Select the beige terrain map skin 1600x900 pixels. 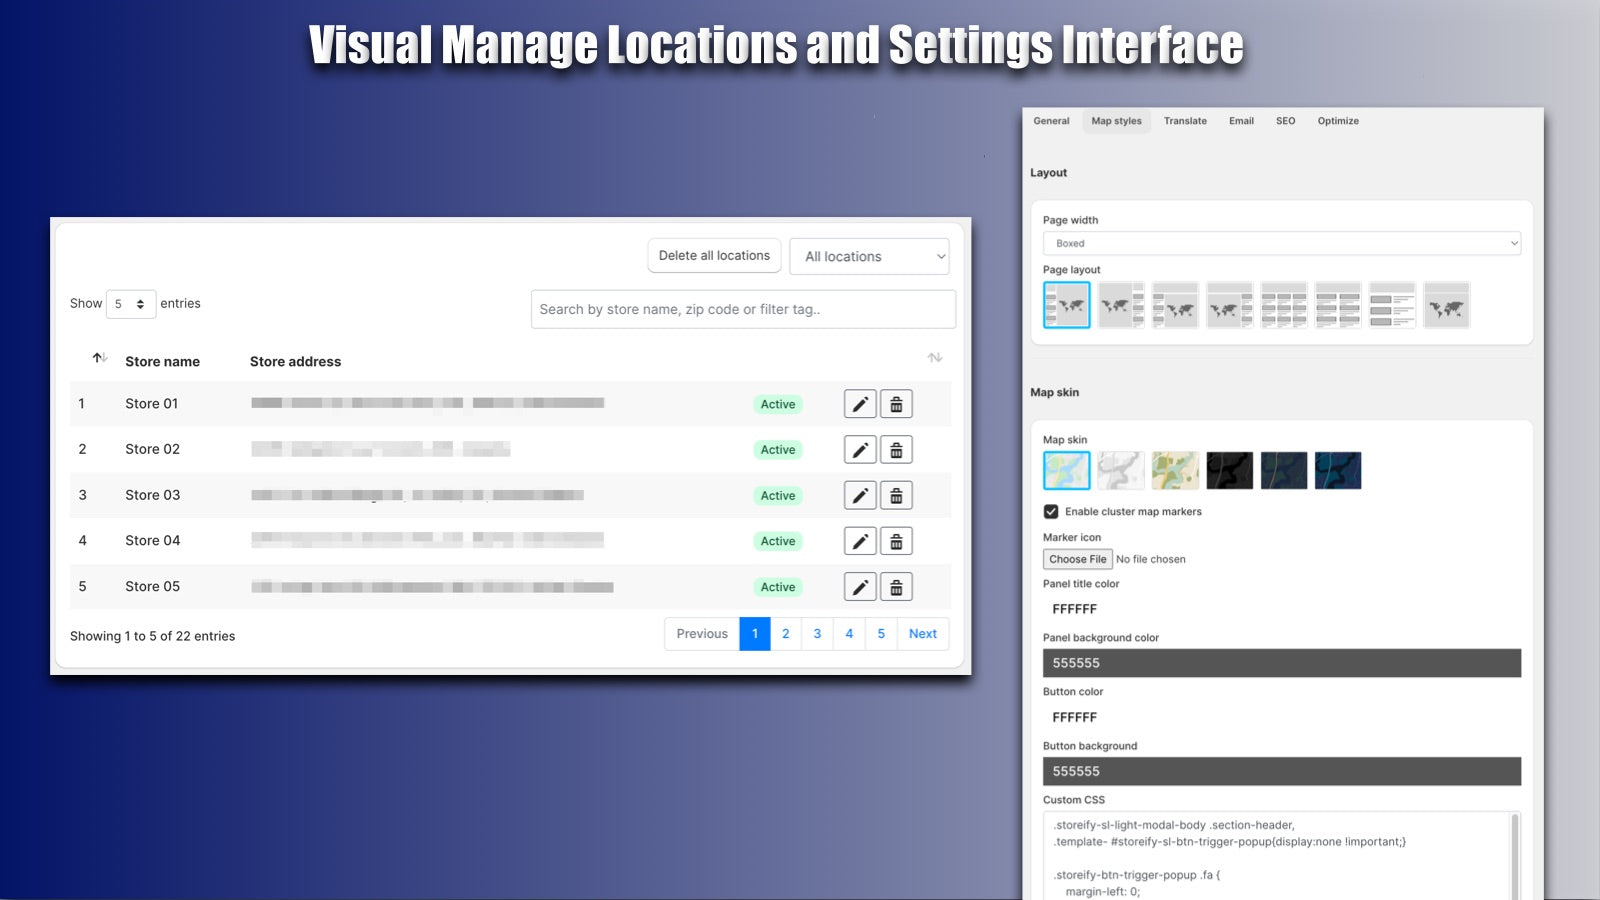(x=1175, y=470)
